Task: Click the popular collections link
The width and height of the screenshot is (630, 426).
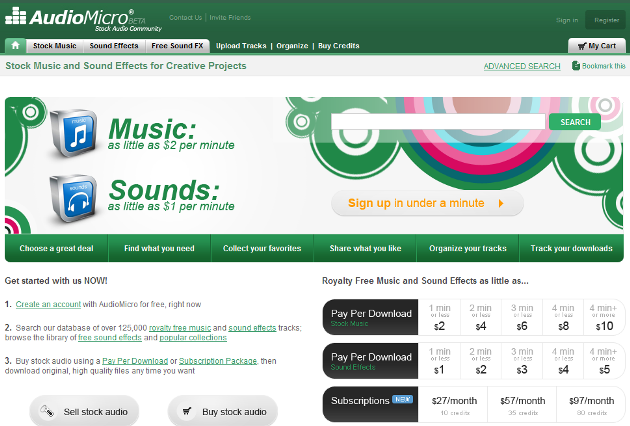Action: pos(193,338)
